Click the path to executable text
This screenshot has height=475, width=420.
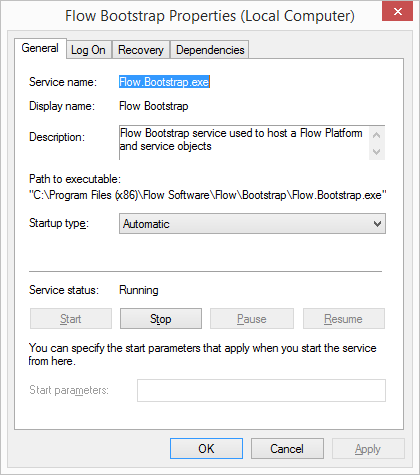[208, 195]
